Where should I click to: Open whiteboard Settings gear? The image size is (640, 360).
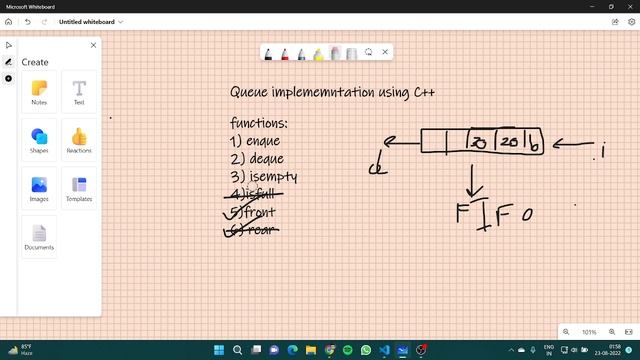(x=631, y=22)
